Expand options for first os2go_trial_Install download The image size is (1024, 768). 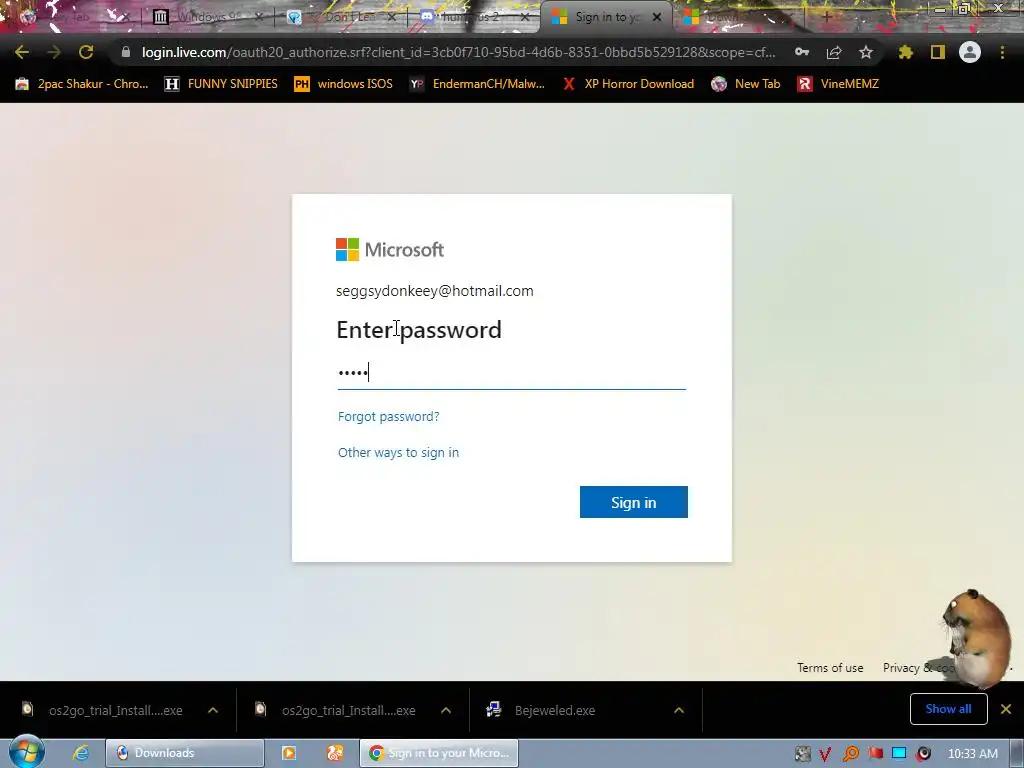[x=213, y=710]
